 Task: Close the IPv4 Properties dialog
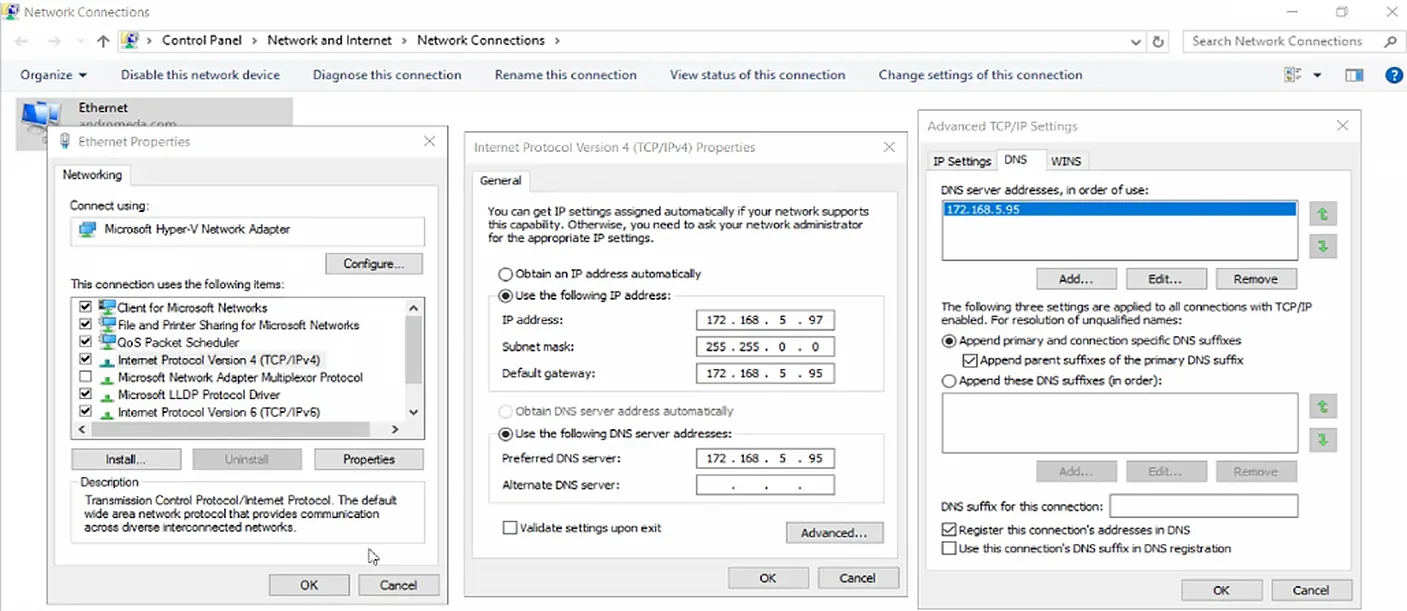tap(889, 147)
